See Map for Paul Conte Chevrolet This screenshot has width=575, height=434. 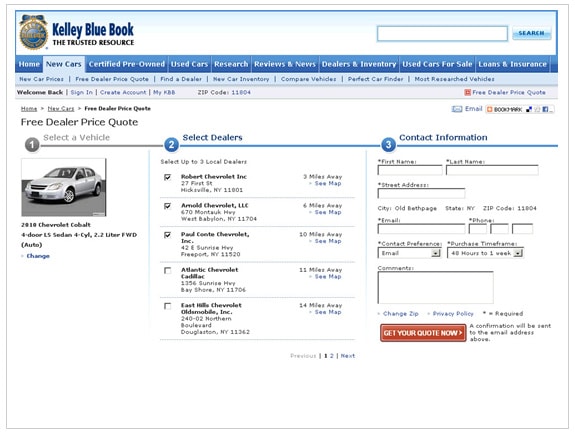(x=328, y=241)
